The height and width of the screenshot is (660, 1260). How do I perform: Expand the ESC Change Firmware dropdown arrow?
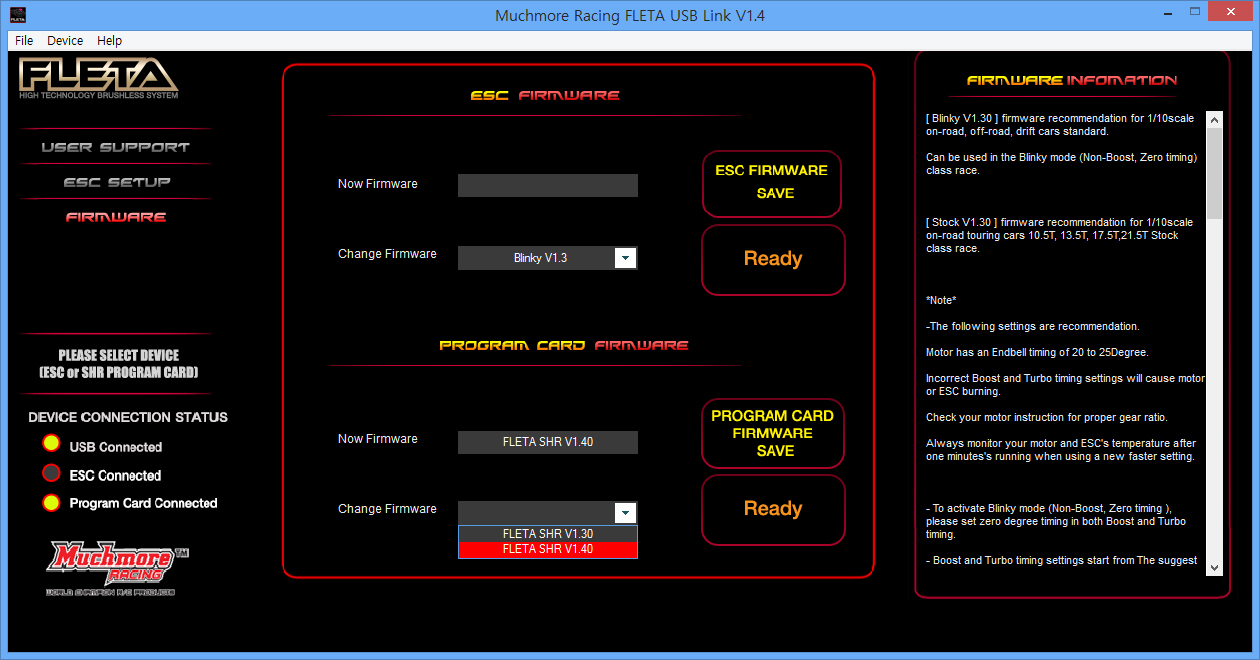tap(625, 258)
